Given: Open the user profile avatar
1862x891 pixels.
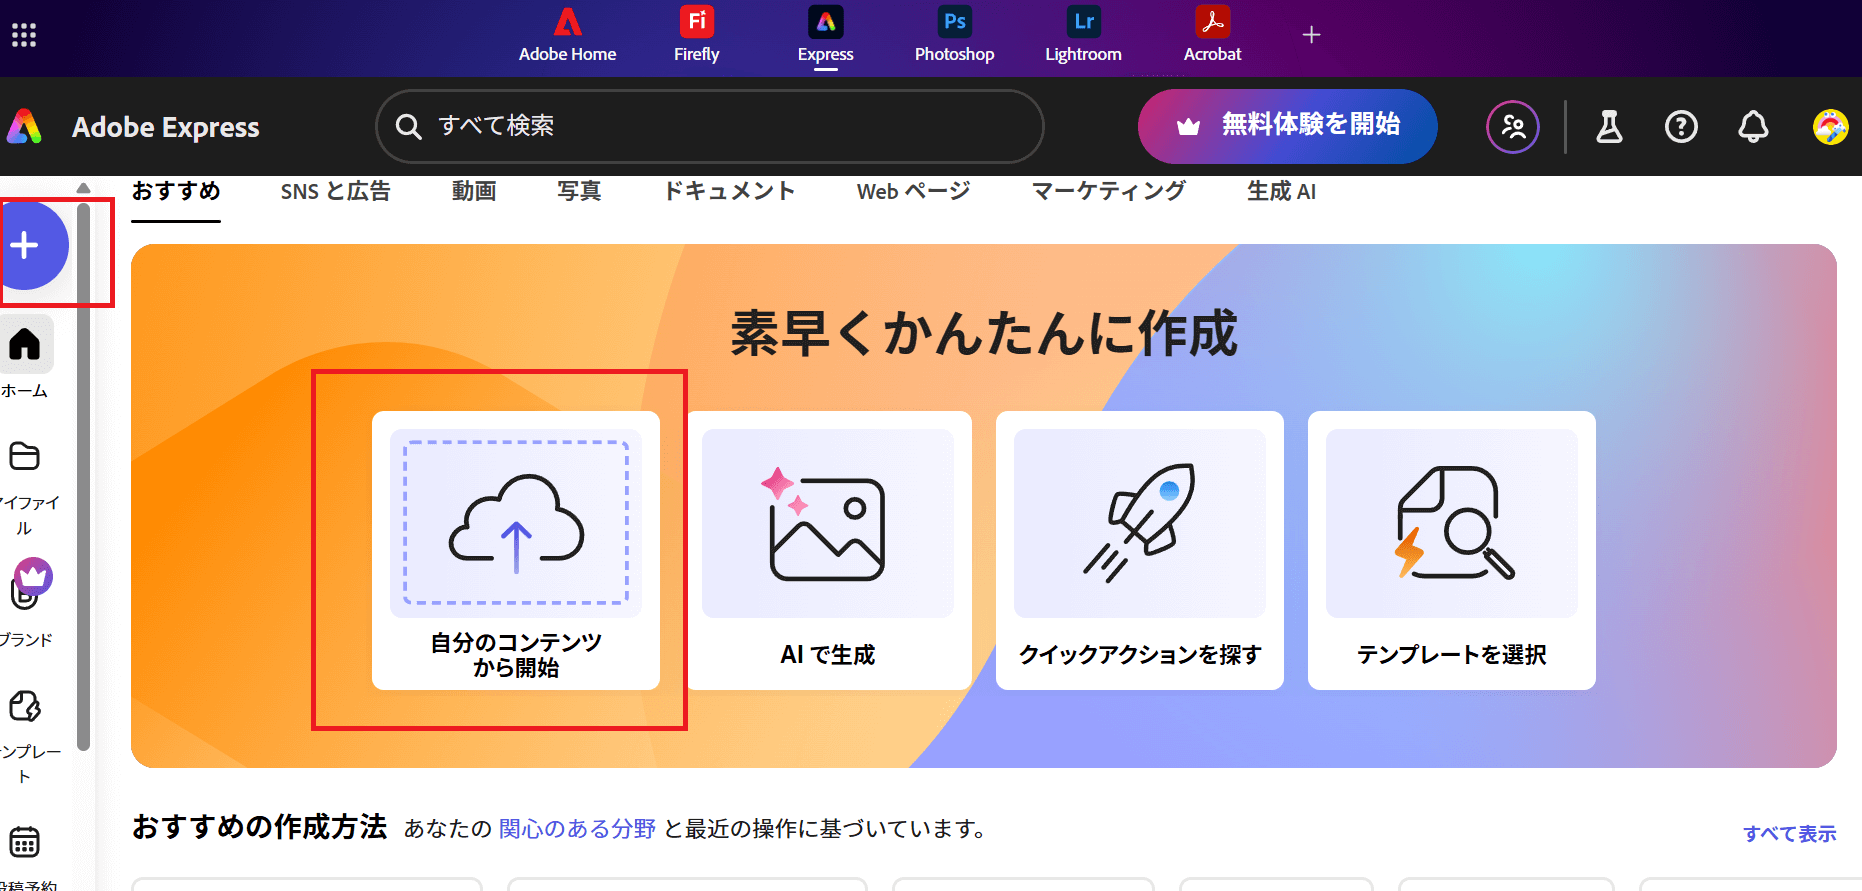Looking at the screenshot, I should tap(1830, 127).
